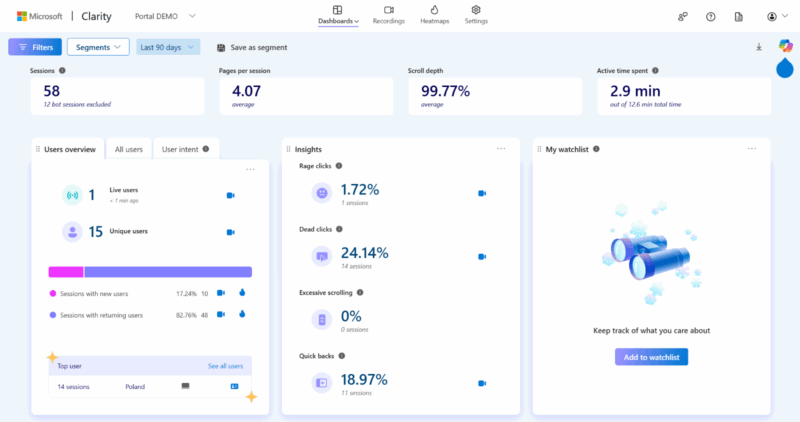Expand the Last 90 days date range
Image resolution: width=800 pixels, height=422 pixels.
[x=168, y=47]
